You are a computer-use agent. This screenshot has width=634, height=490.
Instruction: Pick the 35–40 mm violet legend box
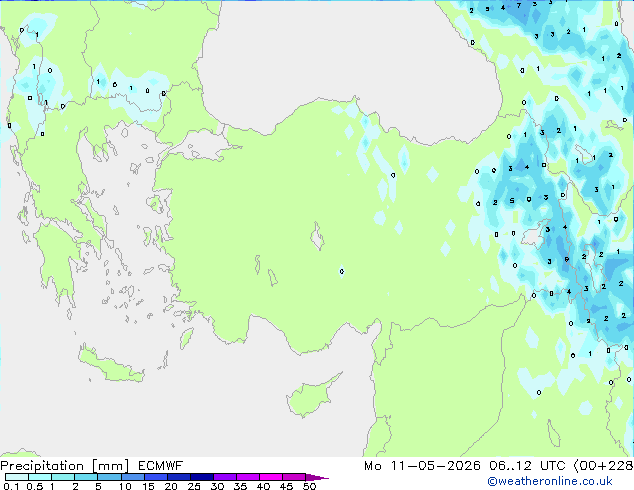click(247, 477)
